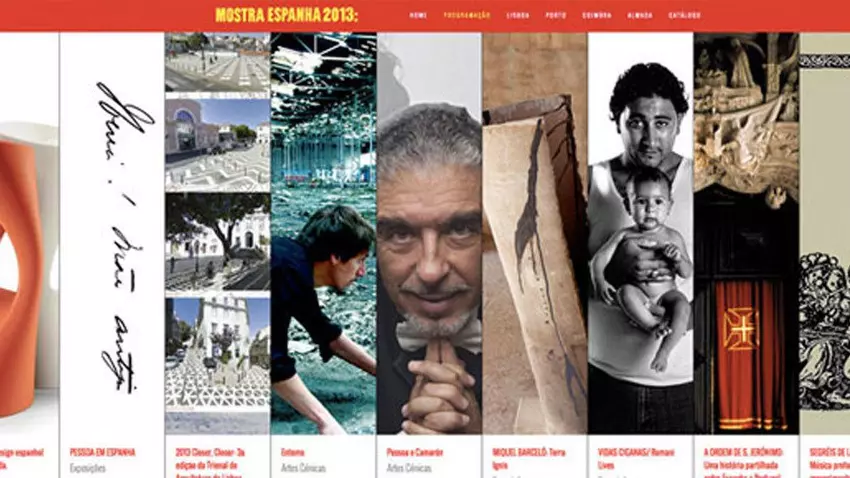Open the gray-haired man portrait panel
The image size is (850, 478).
(x=429, y=233)
